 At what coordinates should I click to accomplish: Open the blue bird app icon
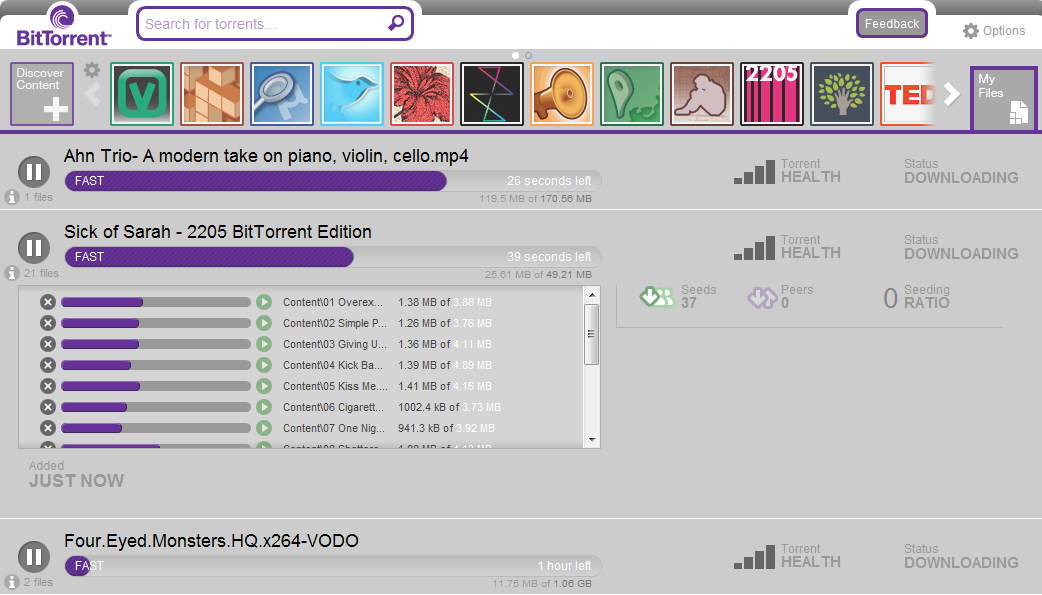click(352, 94)
